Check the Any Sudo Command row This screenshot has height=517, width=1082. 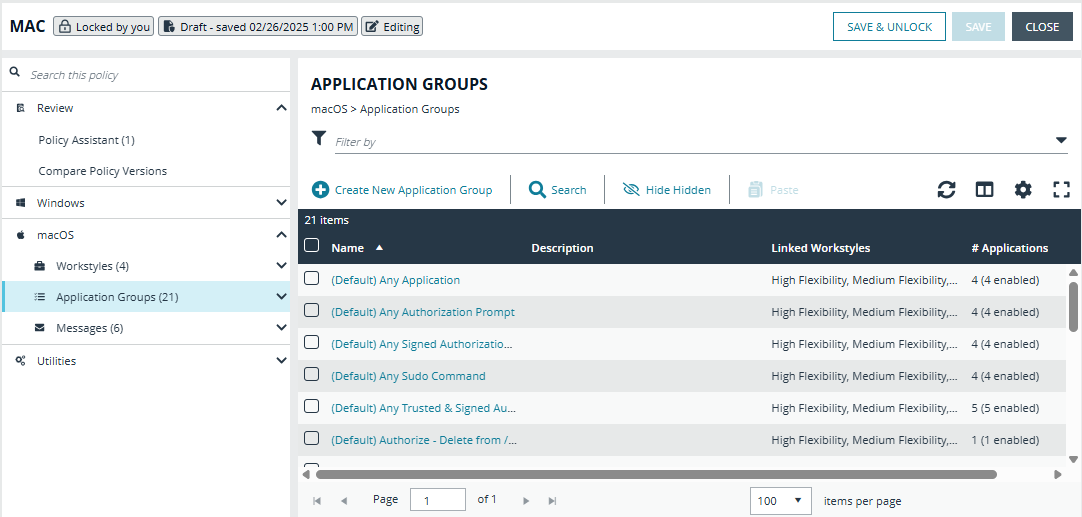312,374
